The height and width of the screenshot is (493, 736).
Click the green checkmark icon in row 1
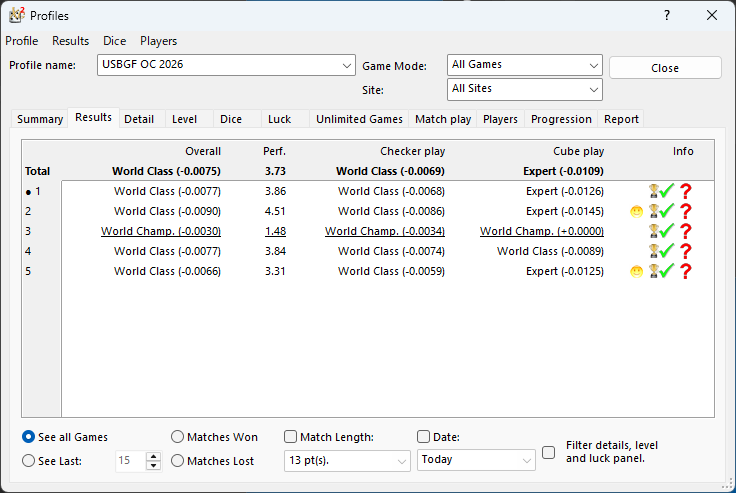pyautogui.click(x=667, y=191)
